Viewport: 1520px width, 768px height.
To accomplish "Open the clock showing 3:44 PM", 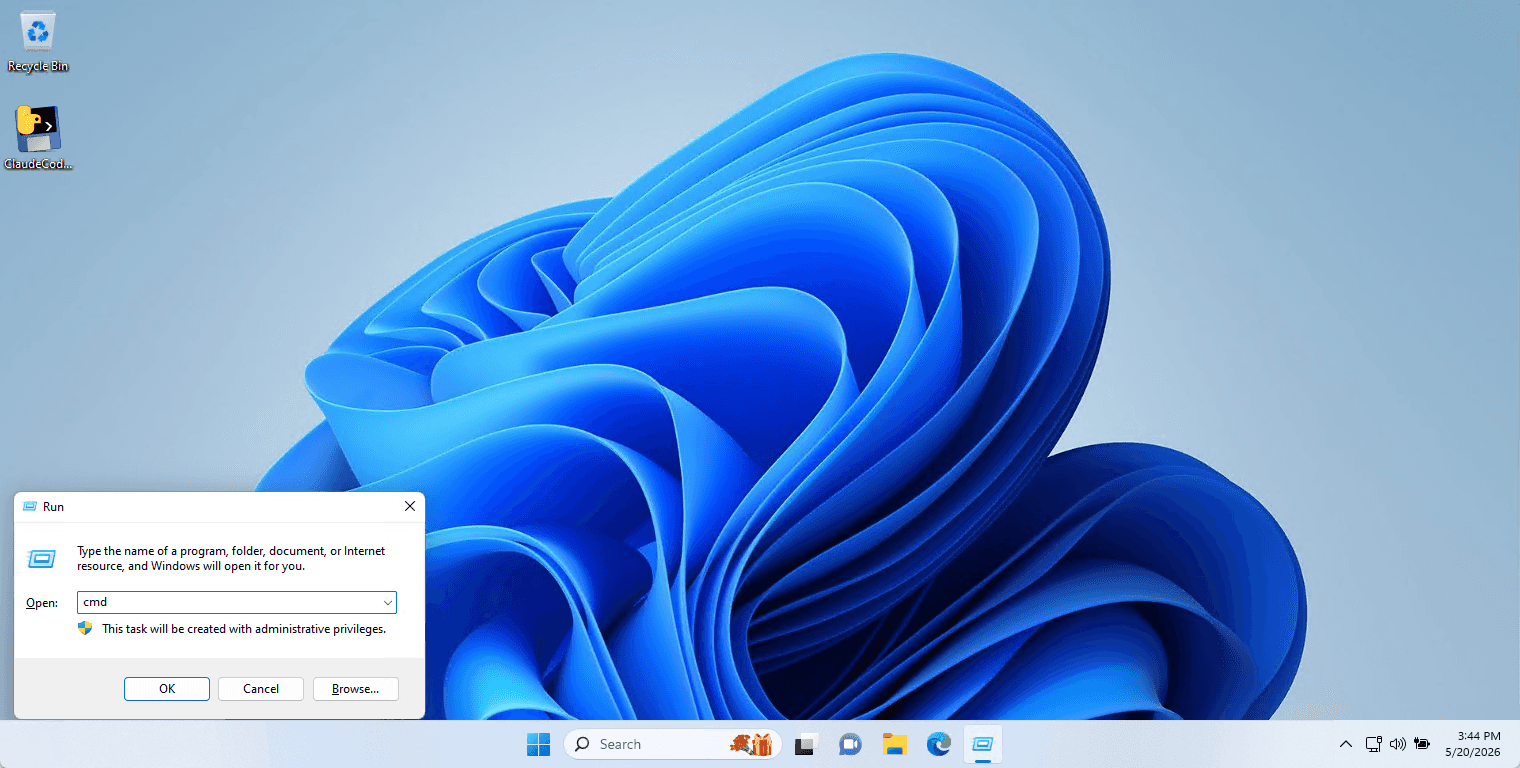I will click(x=1472, y=743).
